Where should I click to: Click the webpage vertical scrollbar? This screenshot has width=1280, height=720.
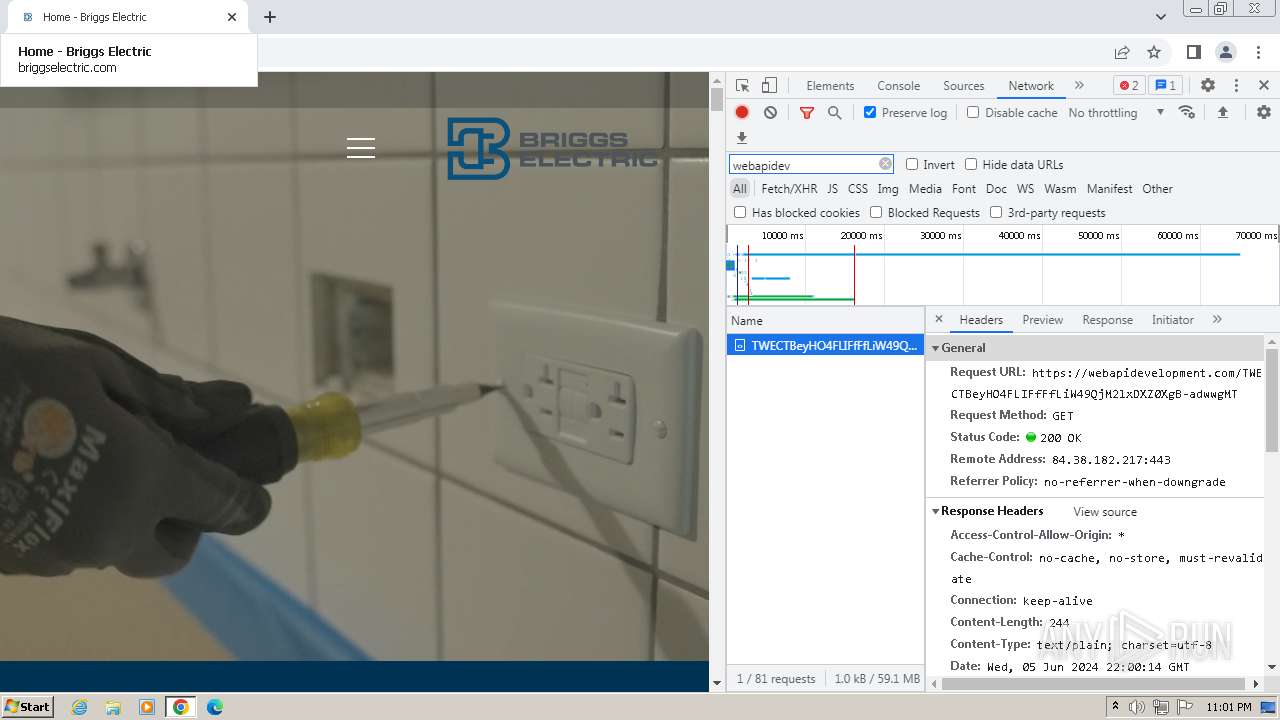(x=716, y=99)
